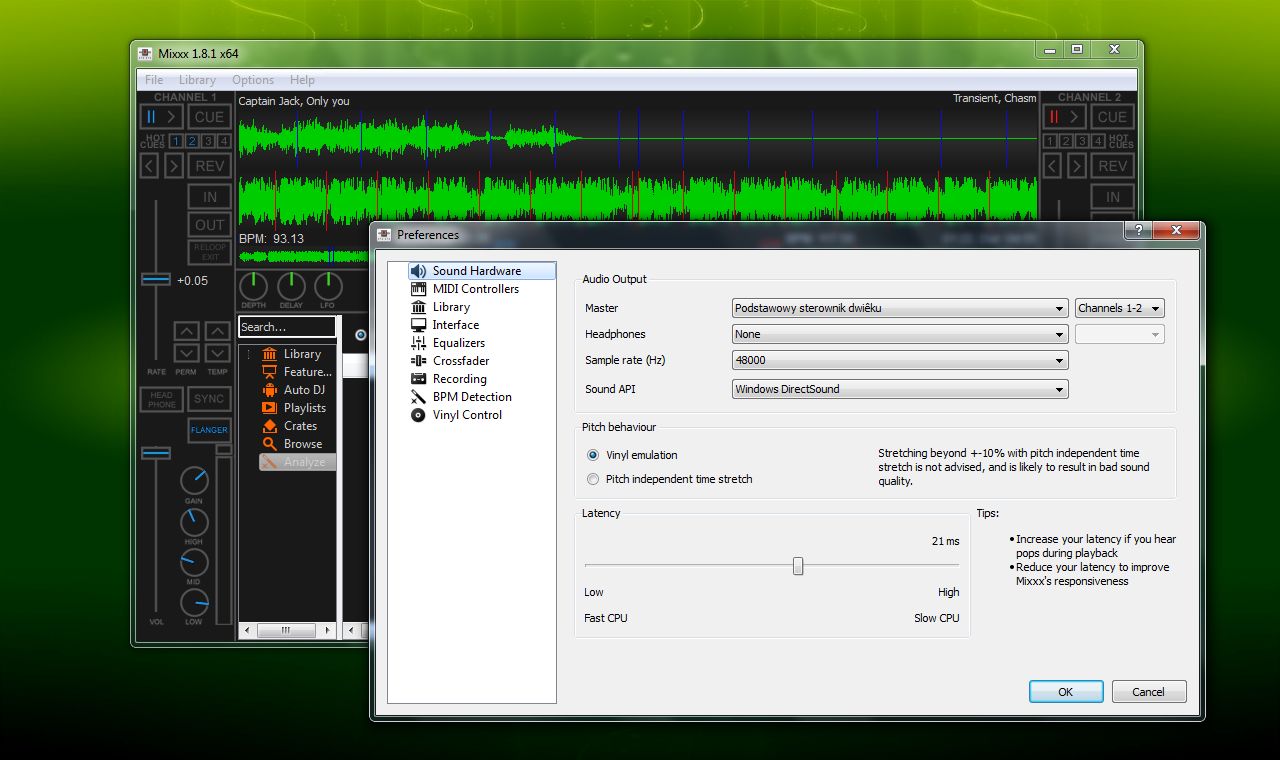Open Crates in Mixxx sidebar
Viewport: 1280px width, 760px height.
point(290,426)
